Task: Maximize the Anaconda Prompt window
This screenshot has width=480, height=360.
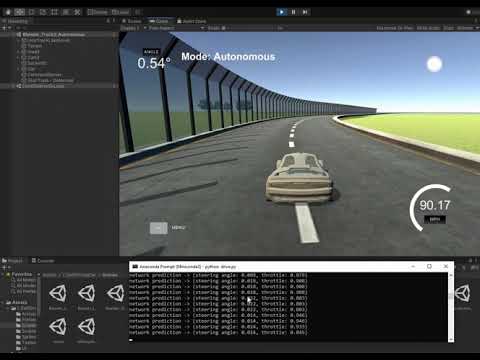Action: point(429,266)
